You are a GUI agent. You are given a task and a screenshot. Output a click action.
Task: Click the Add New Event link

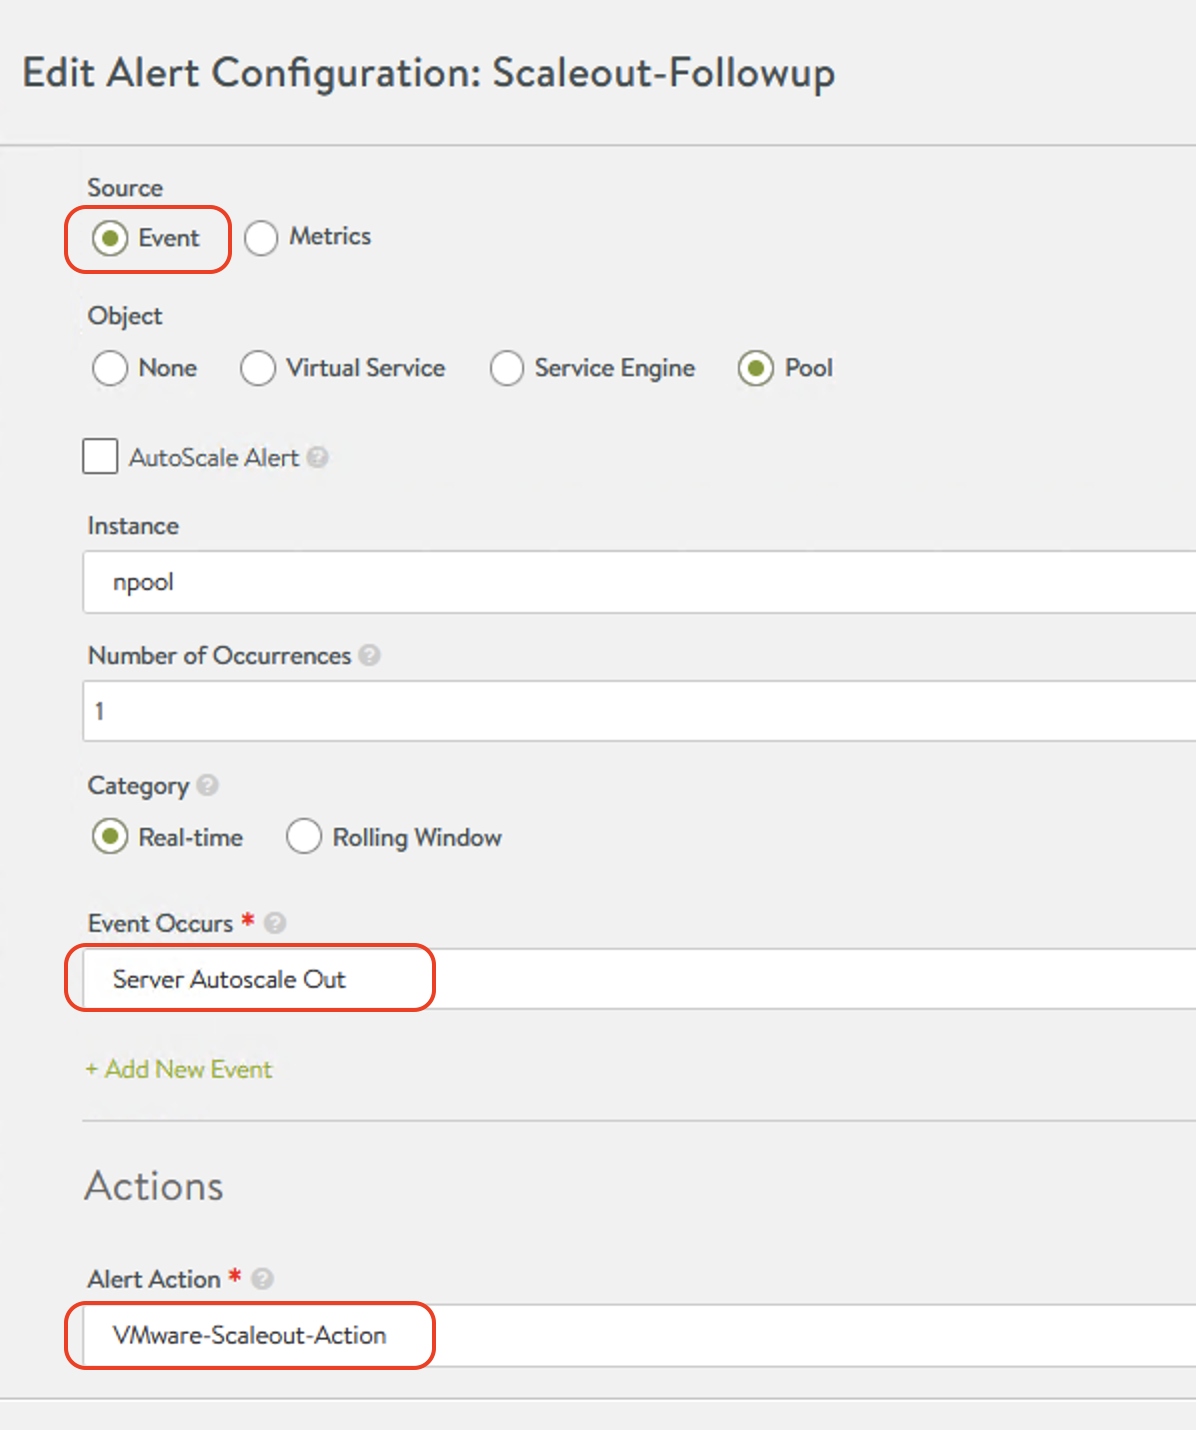[179, 1069]
